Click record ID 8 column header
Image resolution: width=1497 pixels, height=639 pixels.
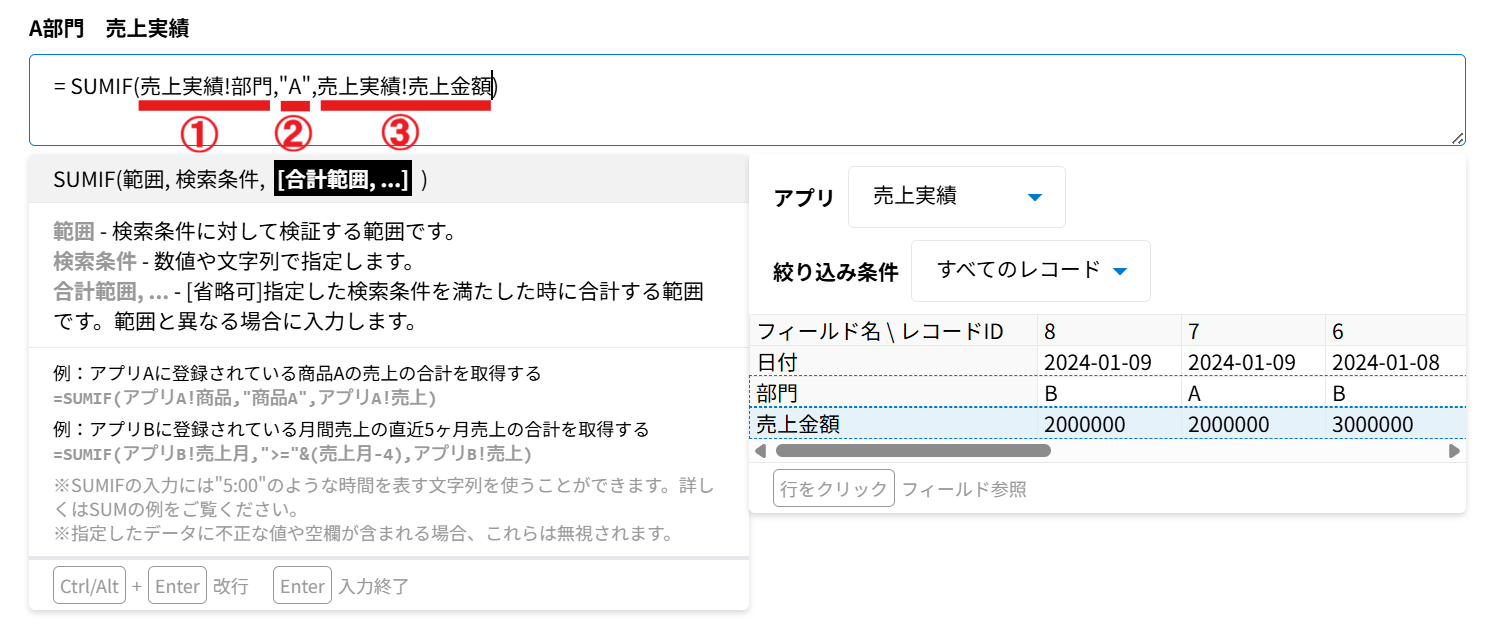(x=1050, y=331)
